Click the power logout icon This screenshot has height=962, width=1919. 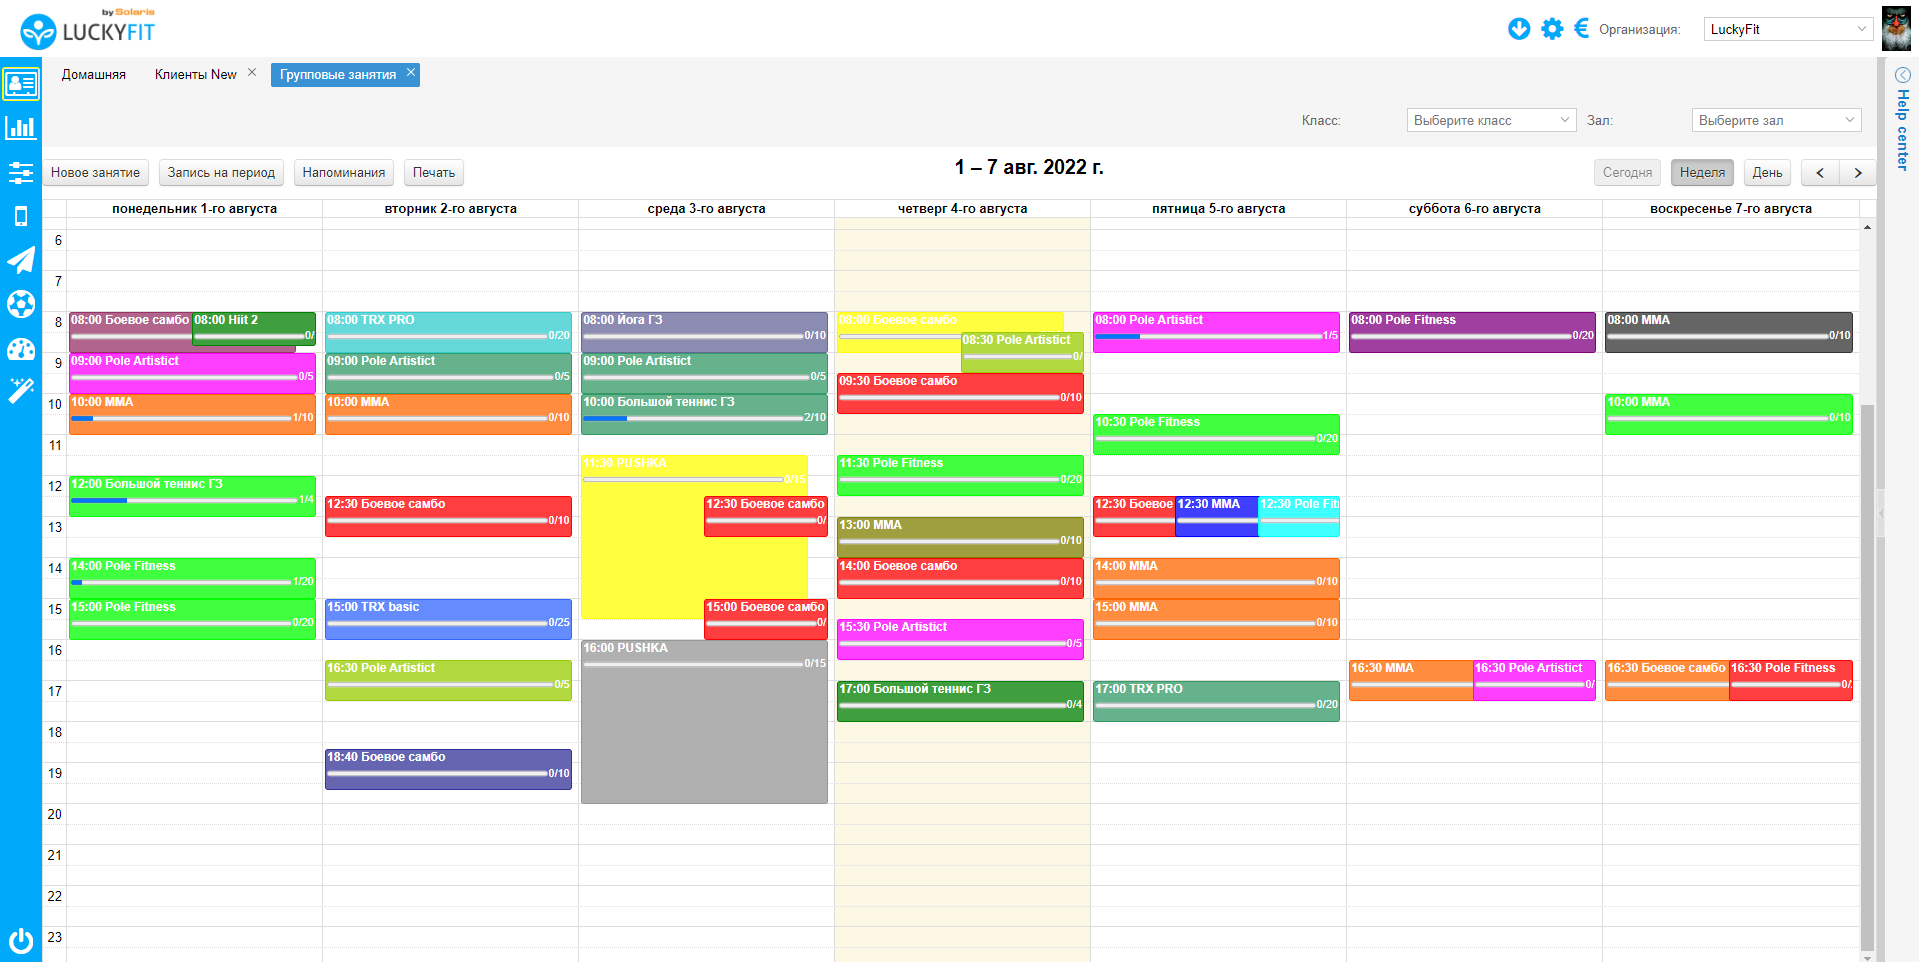pyautogui.click(x=21, y=940)
